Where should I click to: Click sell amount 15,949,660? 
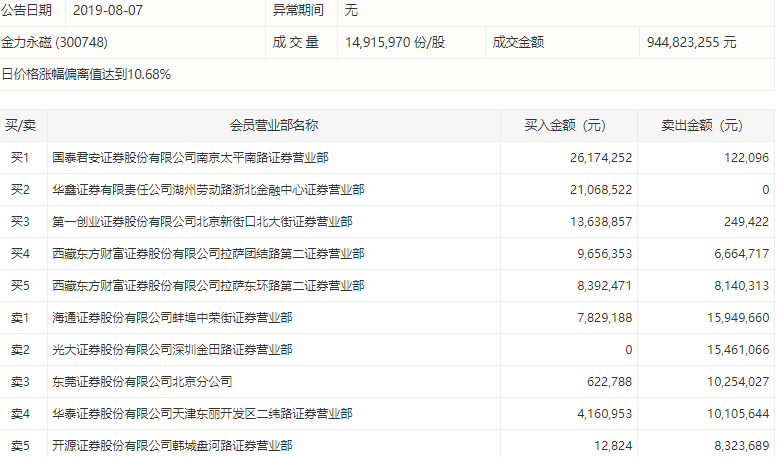click(738, 318)
